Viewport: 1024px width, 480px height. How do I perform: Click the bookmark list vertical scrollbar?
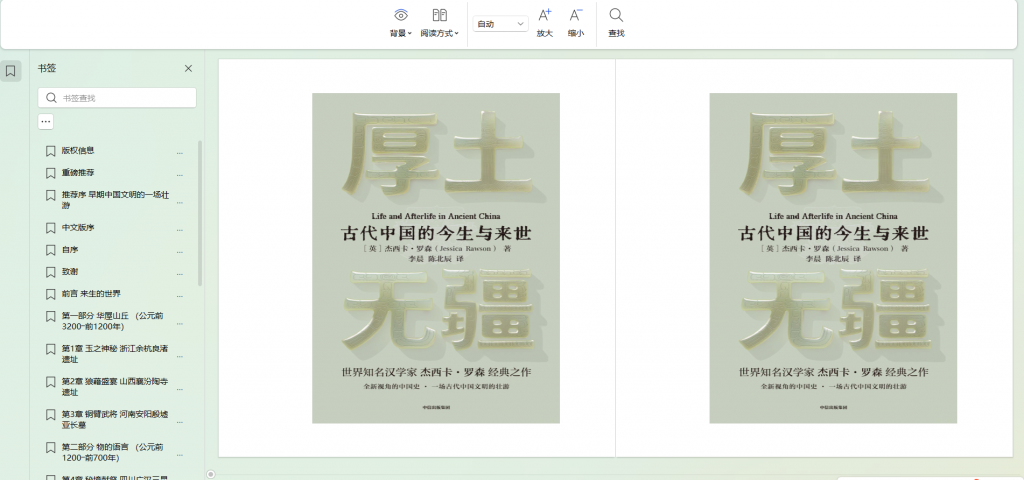pyautogui.click(x=200, y=212)
